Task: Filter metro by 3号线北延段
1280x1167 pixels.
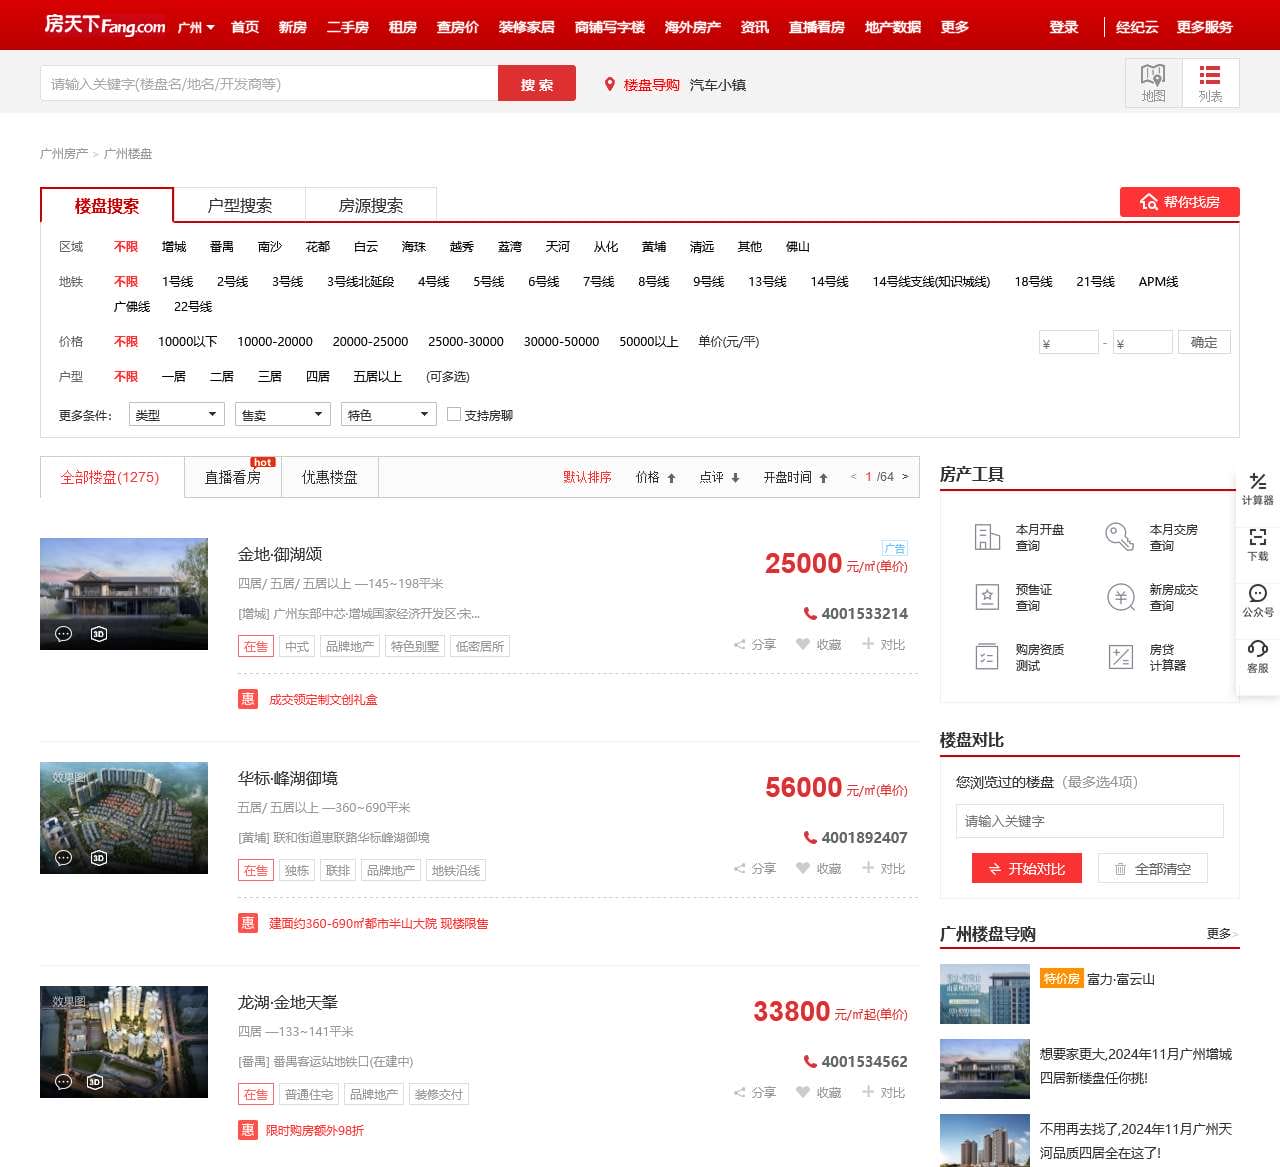Action: 360,282
